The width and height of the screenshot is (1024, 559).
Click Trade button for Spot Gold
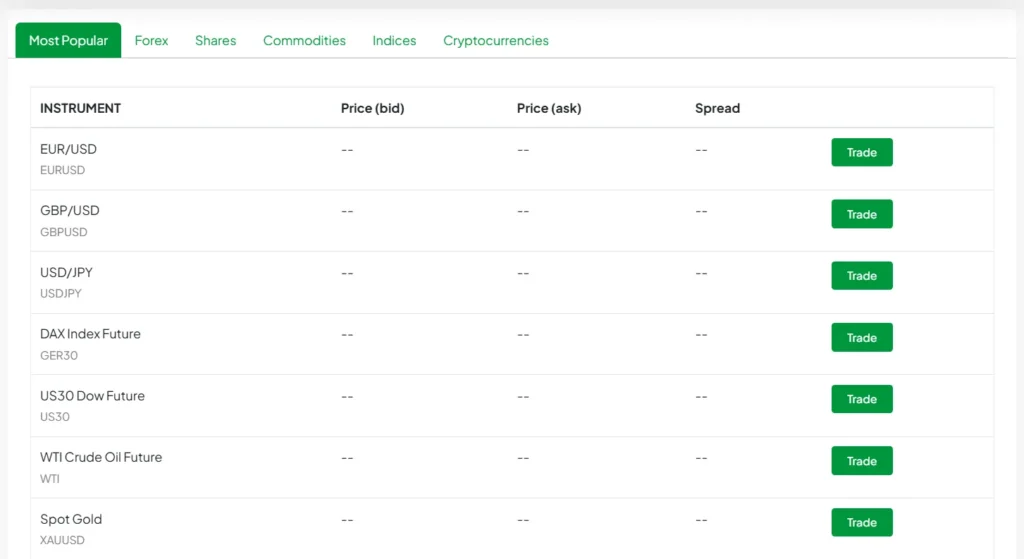coord(861,522)
